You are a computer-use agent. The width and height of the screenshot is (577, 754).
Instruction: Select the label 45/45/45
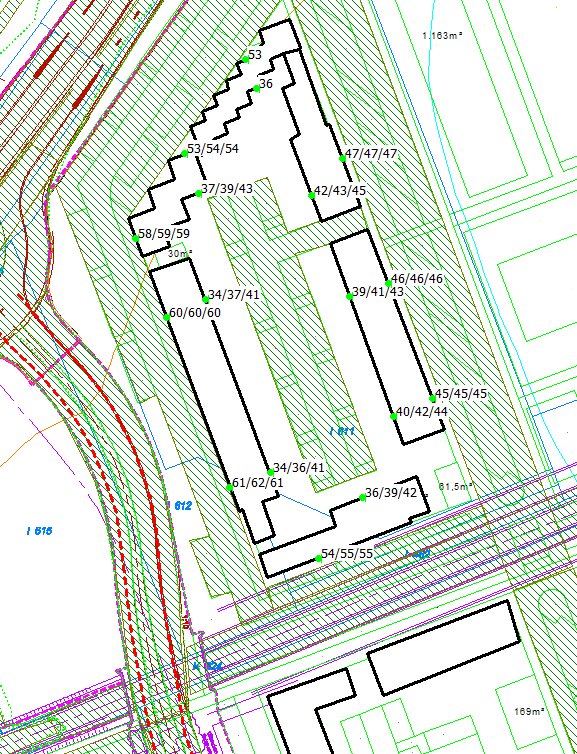(x=461, y=394)
